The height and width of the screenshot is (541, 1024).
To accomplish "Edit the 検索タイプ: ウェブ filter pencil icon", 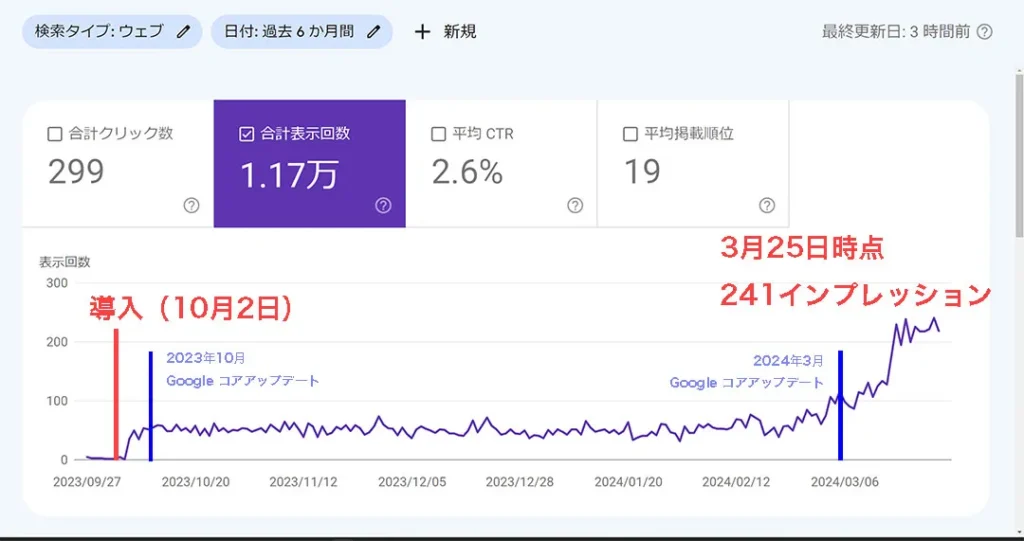I will coord(184,32).
